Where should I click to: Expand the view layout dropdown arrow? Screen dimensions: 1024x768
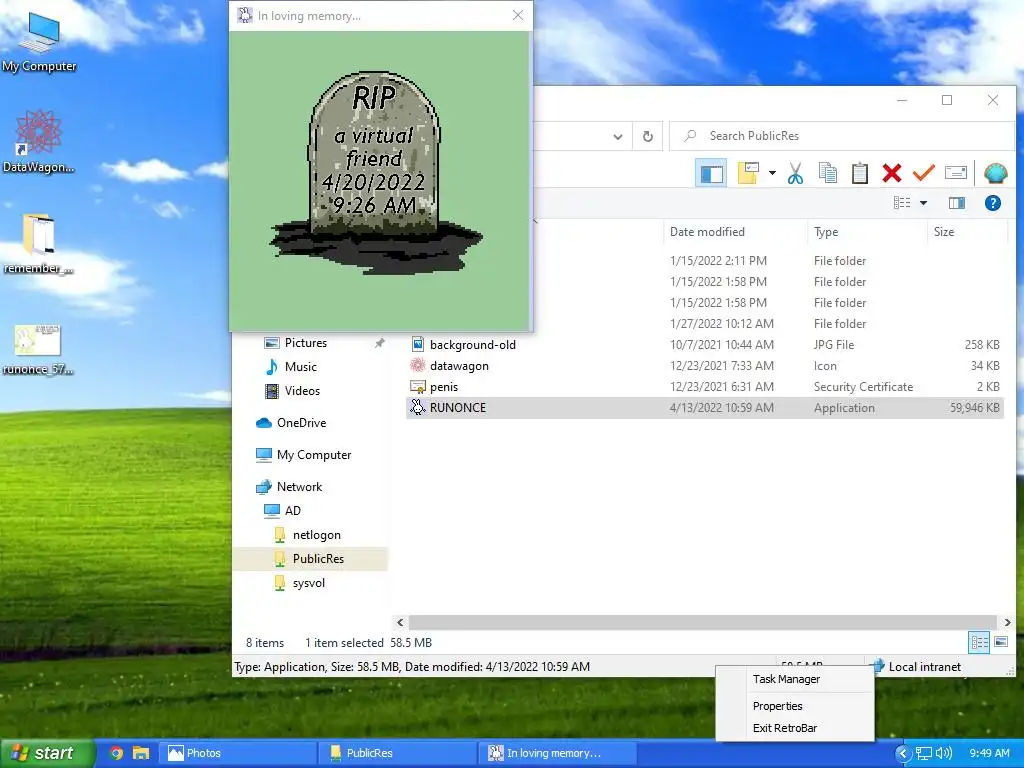[x=923, y=203]
